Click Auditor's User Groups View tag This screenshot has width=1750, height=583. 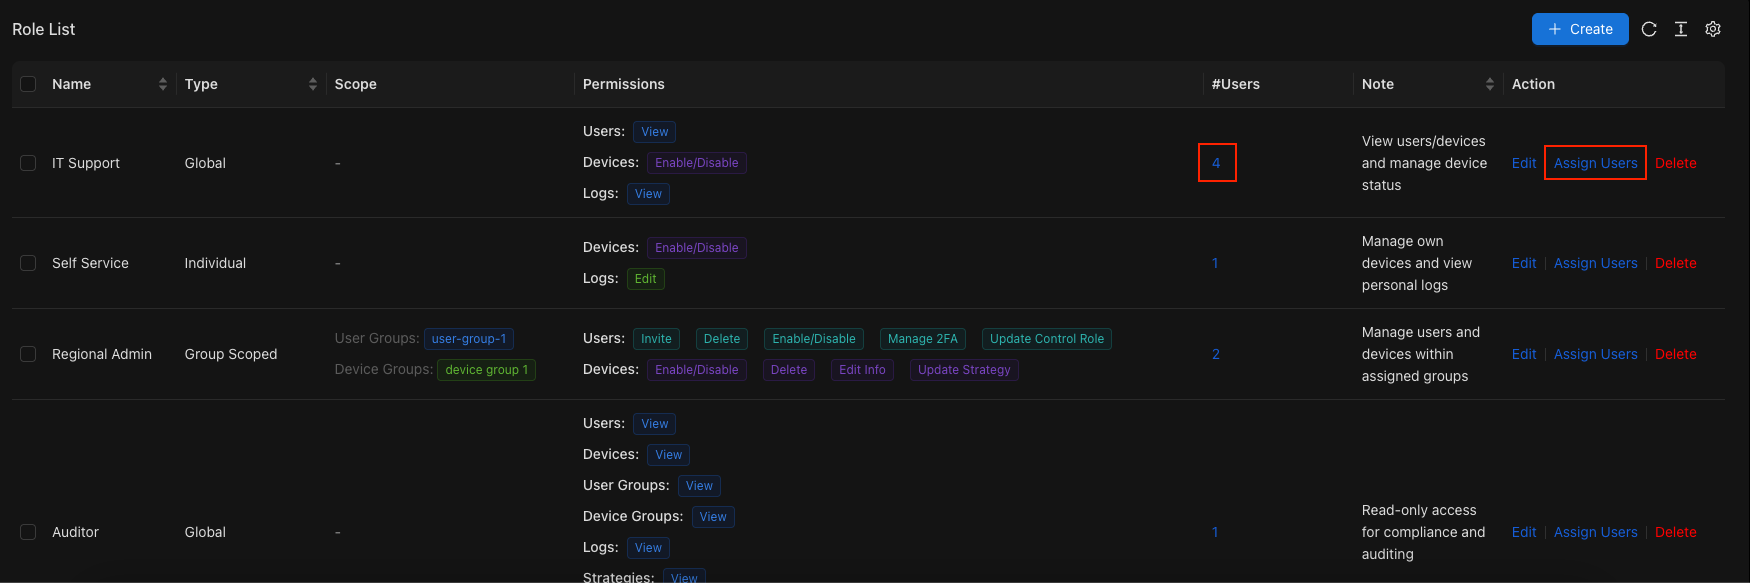click(699, 486)
